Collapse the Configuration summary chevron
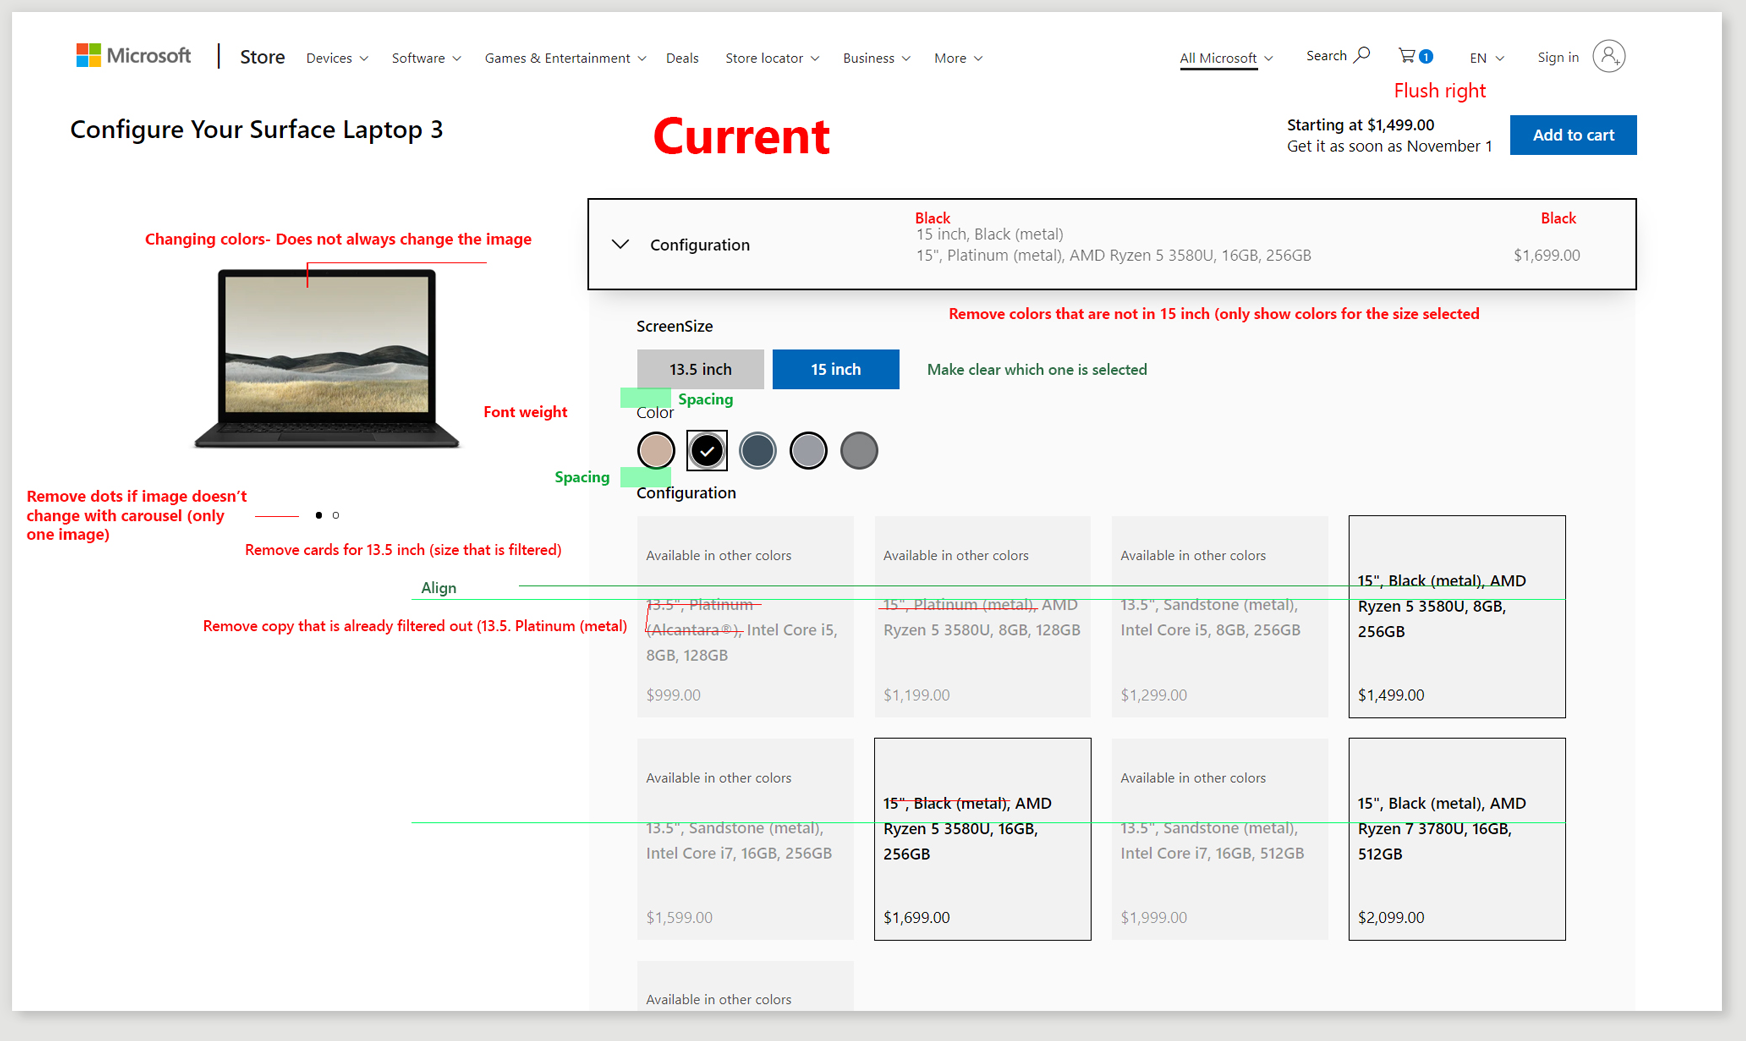This screenshot has width=1746, height=1041. coord(620,244)
